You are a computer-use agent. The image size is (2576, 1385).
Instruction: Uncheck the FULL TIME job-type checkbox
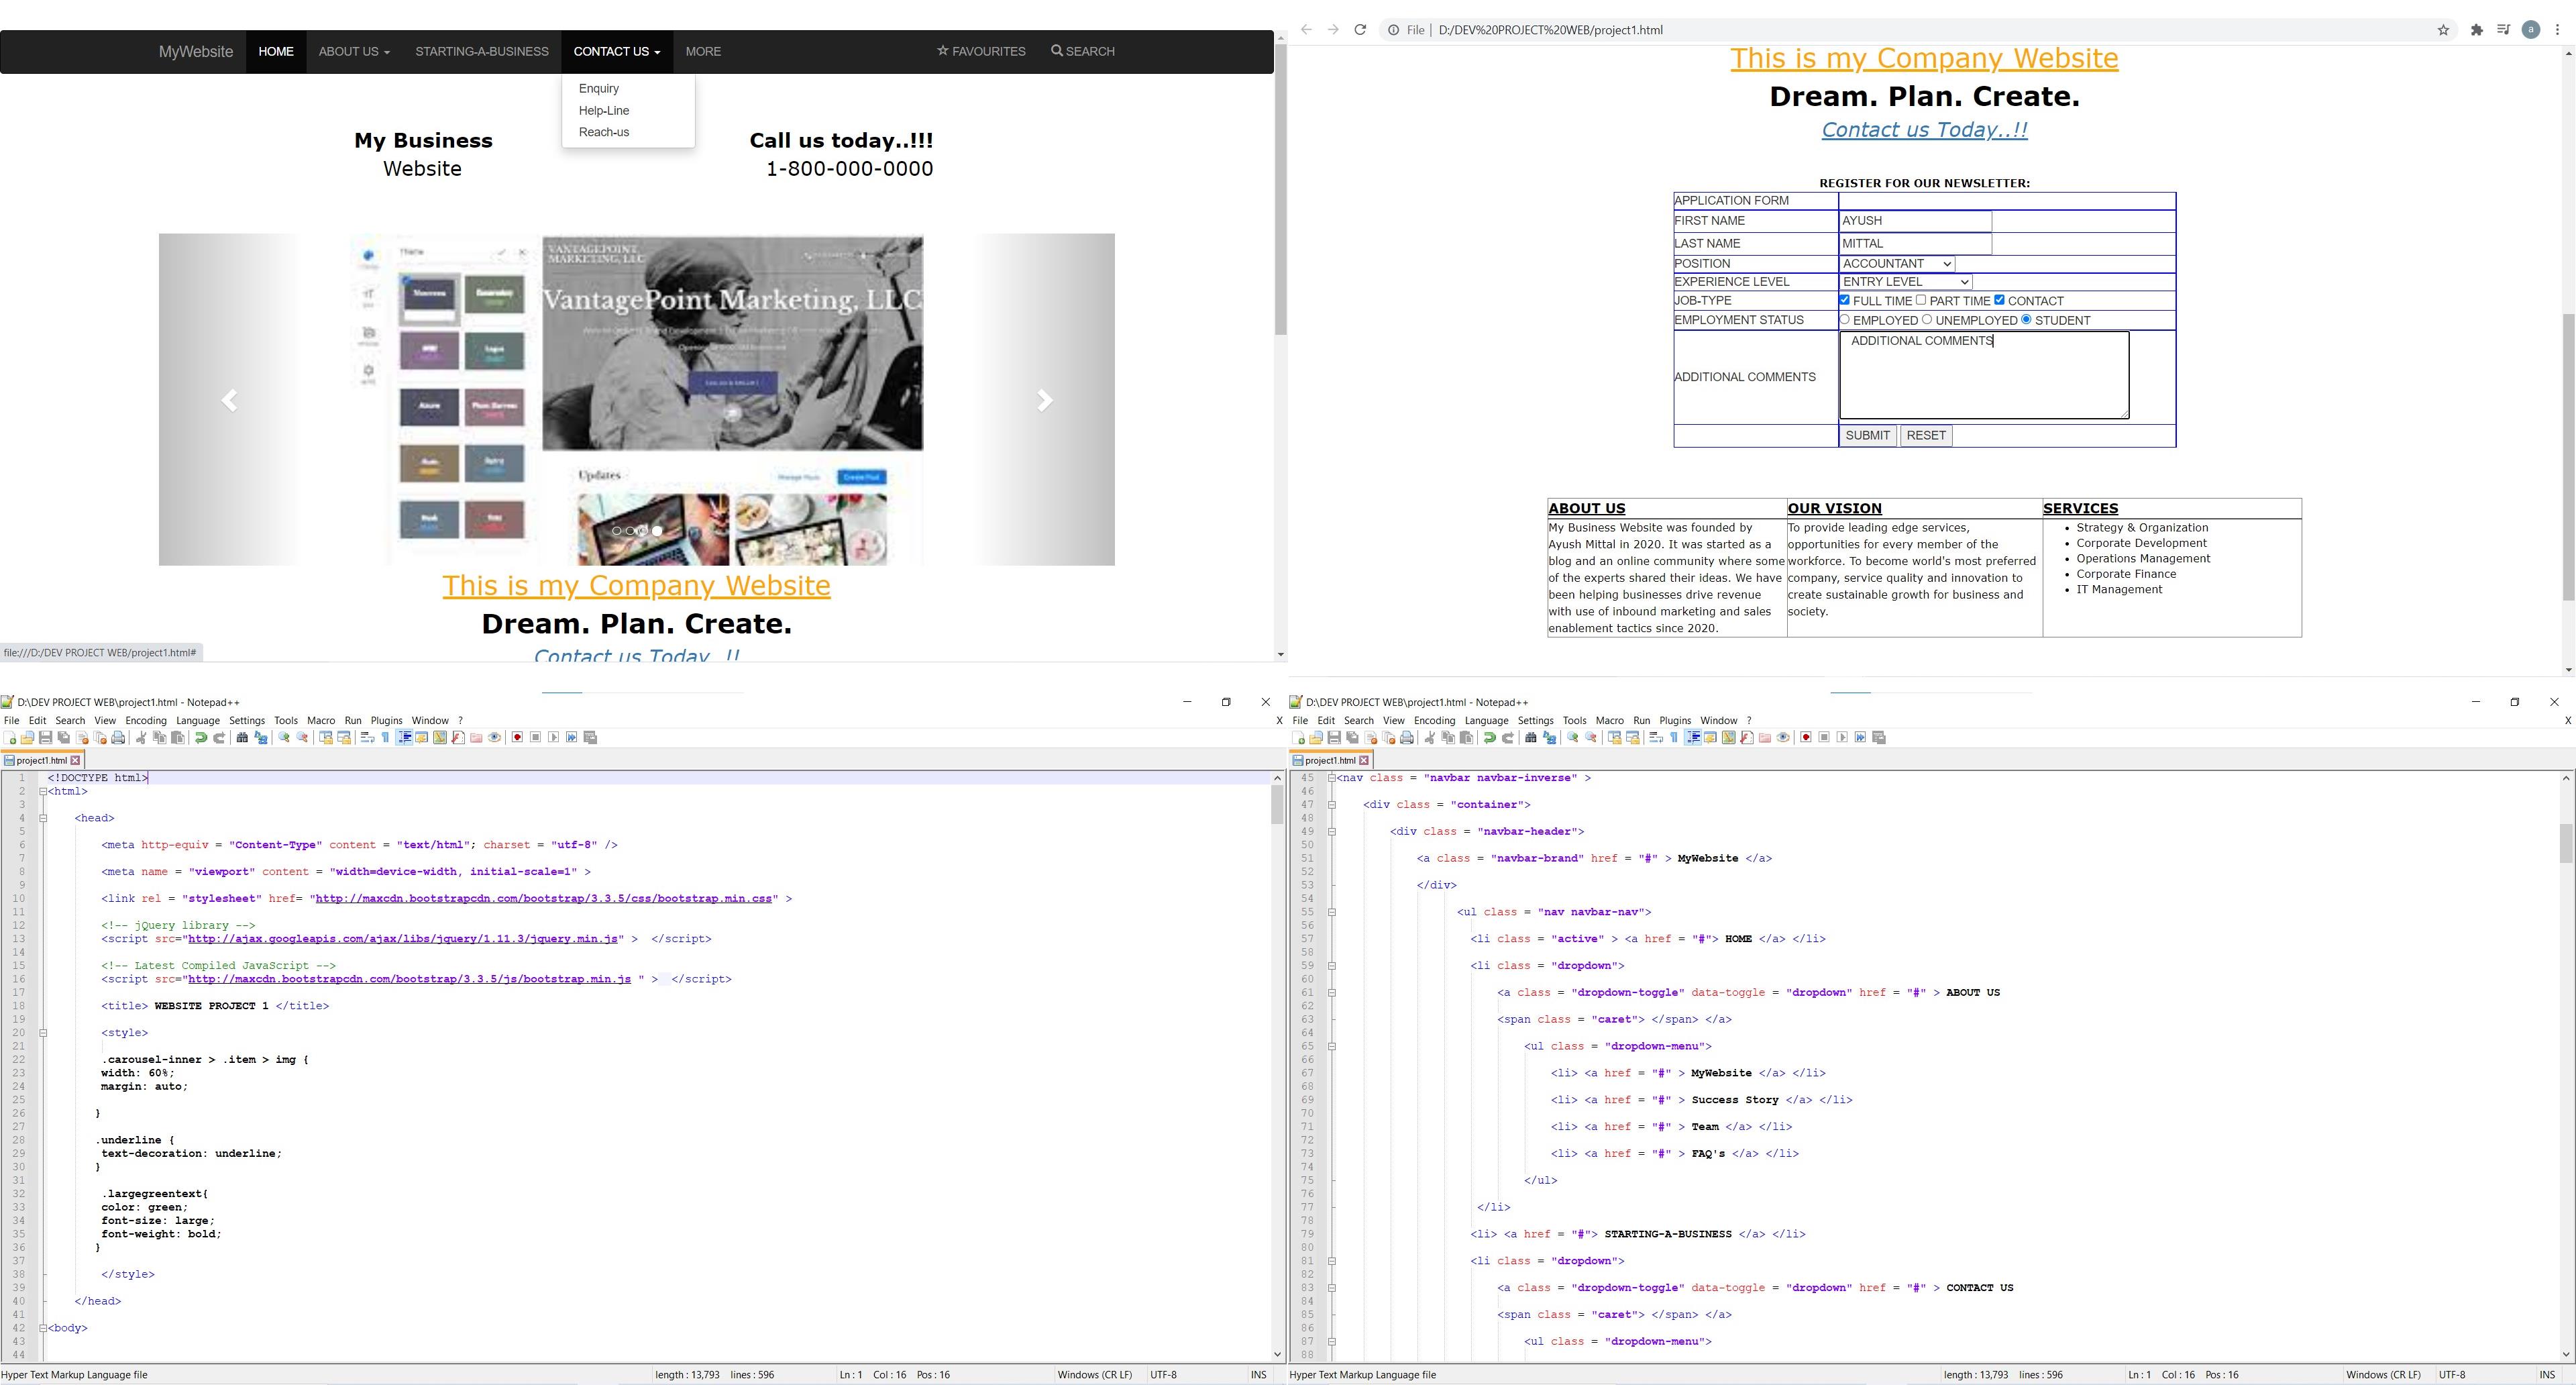(x=1845, y=300)
